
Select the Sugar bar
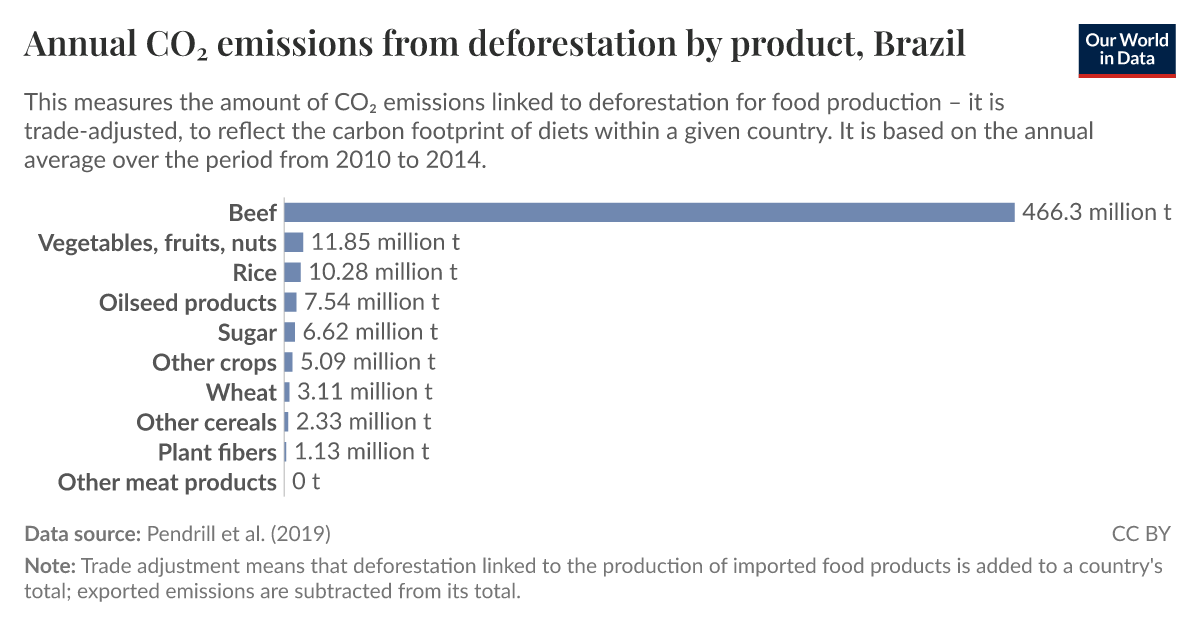click(290, 332)
